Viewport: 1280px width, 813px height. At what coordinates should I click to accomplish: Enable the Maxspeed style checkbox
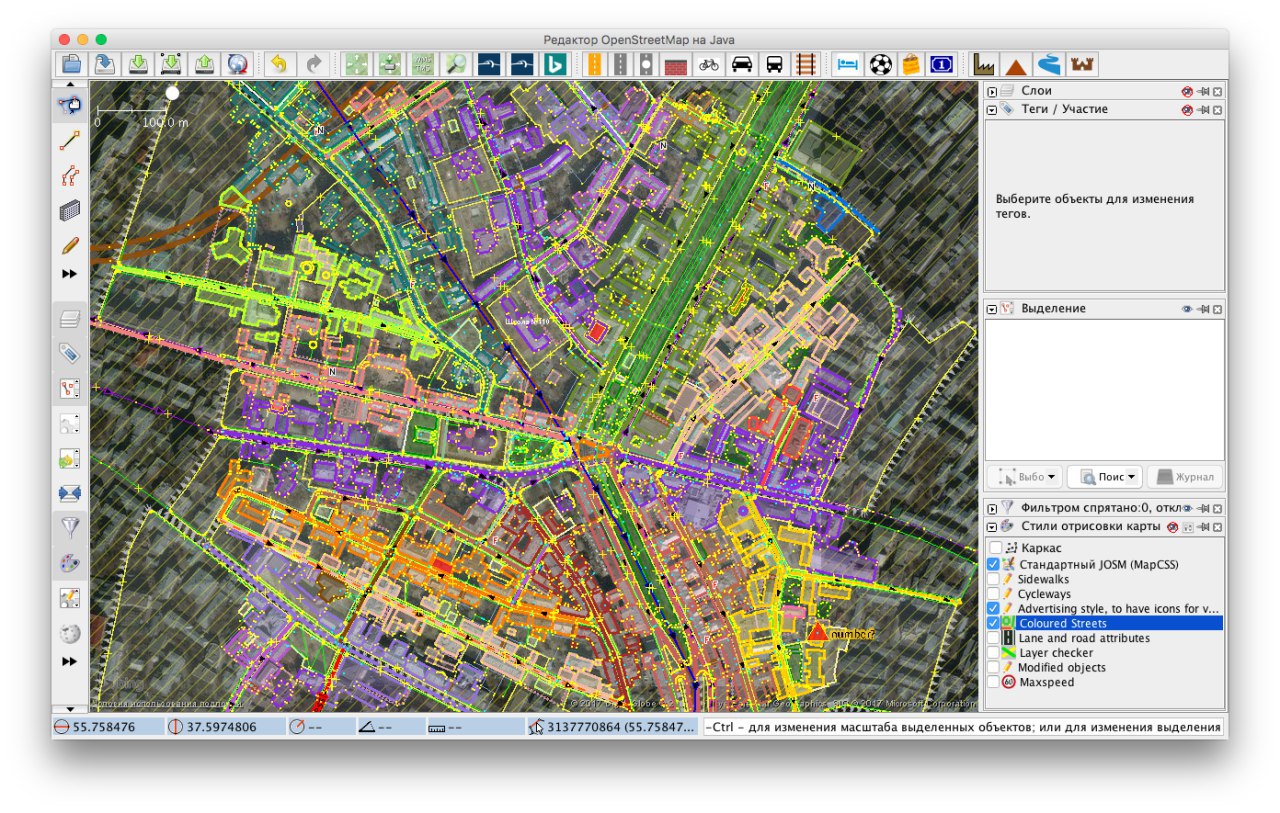(x=995, y=682)
